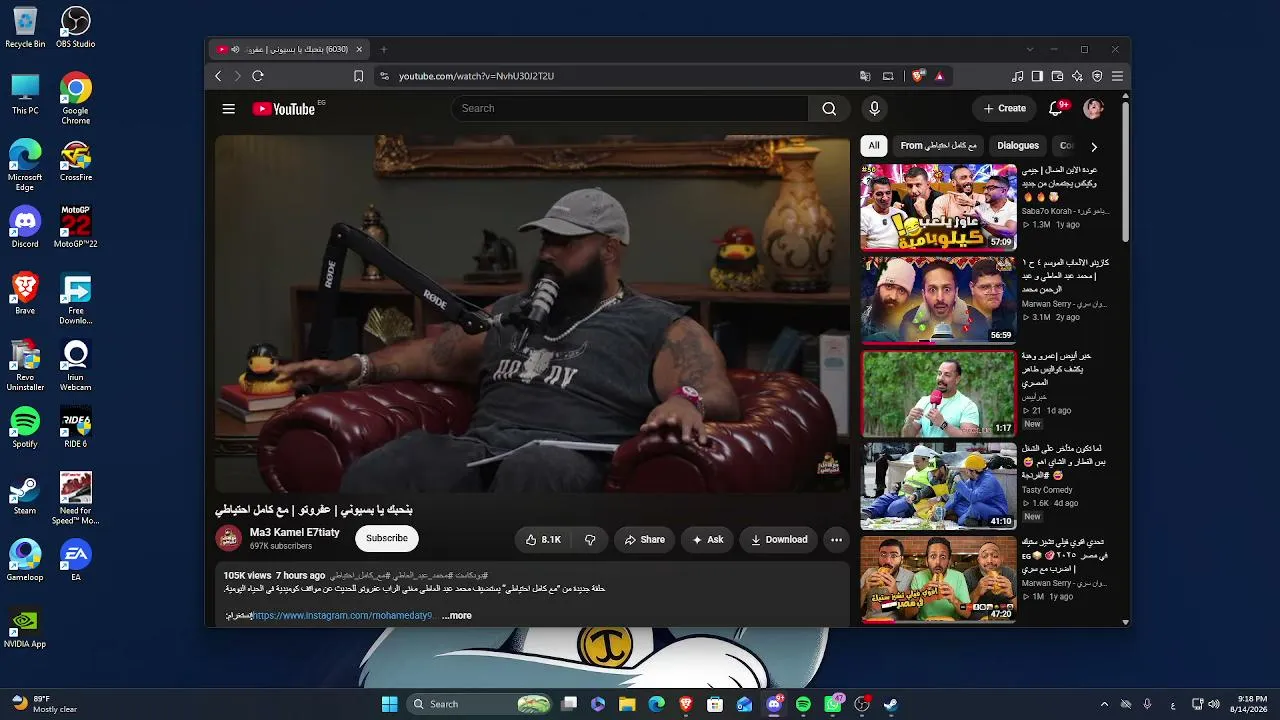The width and height of the screenshot is (1280, 720).
Task: Show hidden system tray icons chevron
Action: click(1104, 704)
